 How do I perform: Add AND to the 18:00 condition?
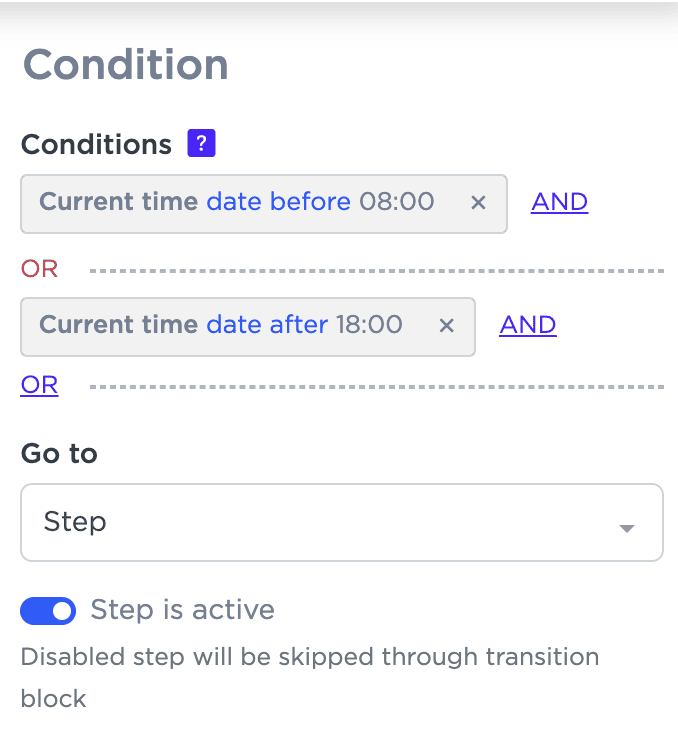click(527, 325)
